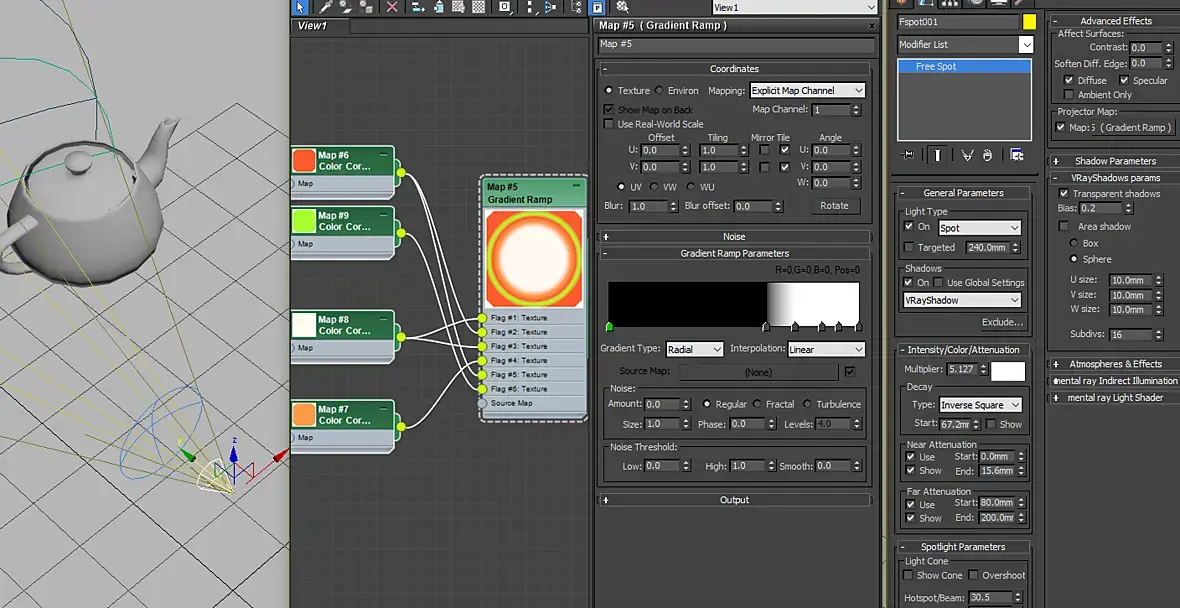This screenshot has width=1180, height=608.
Task: Click the Rotate button
Action: pos(834,205)
